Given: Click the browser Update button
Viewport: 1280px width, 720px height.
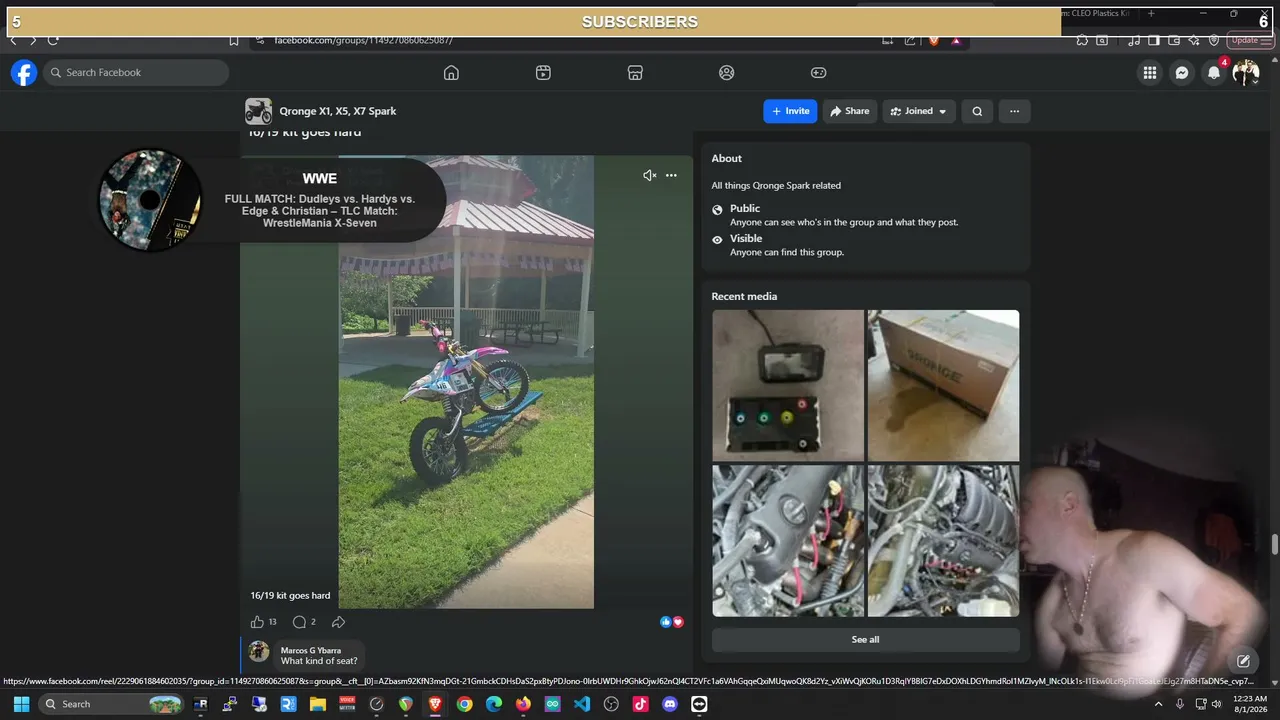Looking at the screenshot, I should [1249, 40].
